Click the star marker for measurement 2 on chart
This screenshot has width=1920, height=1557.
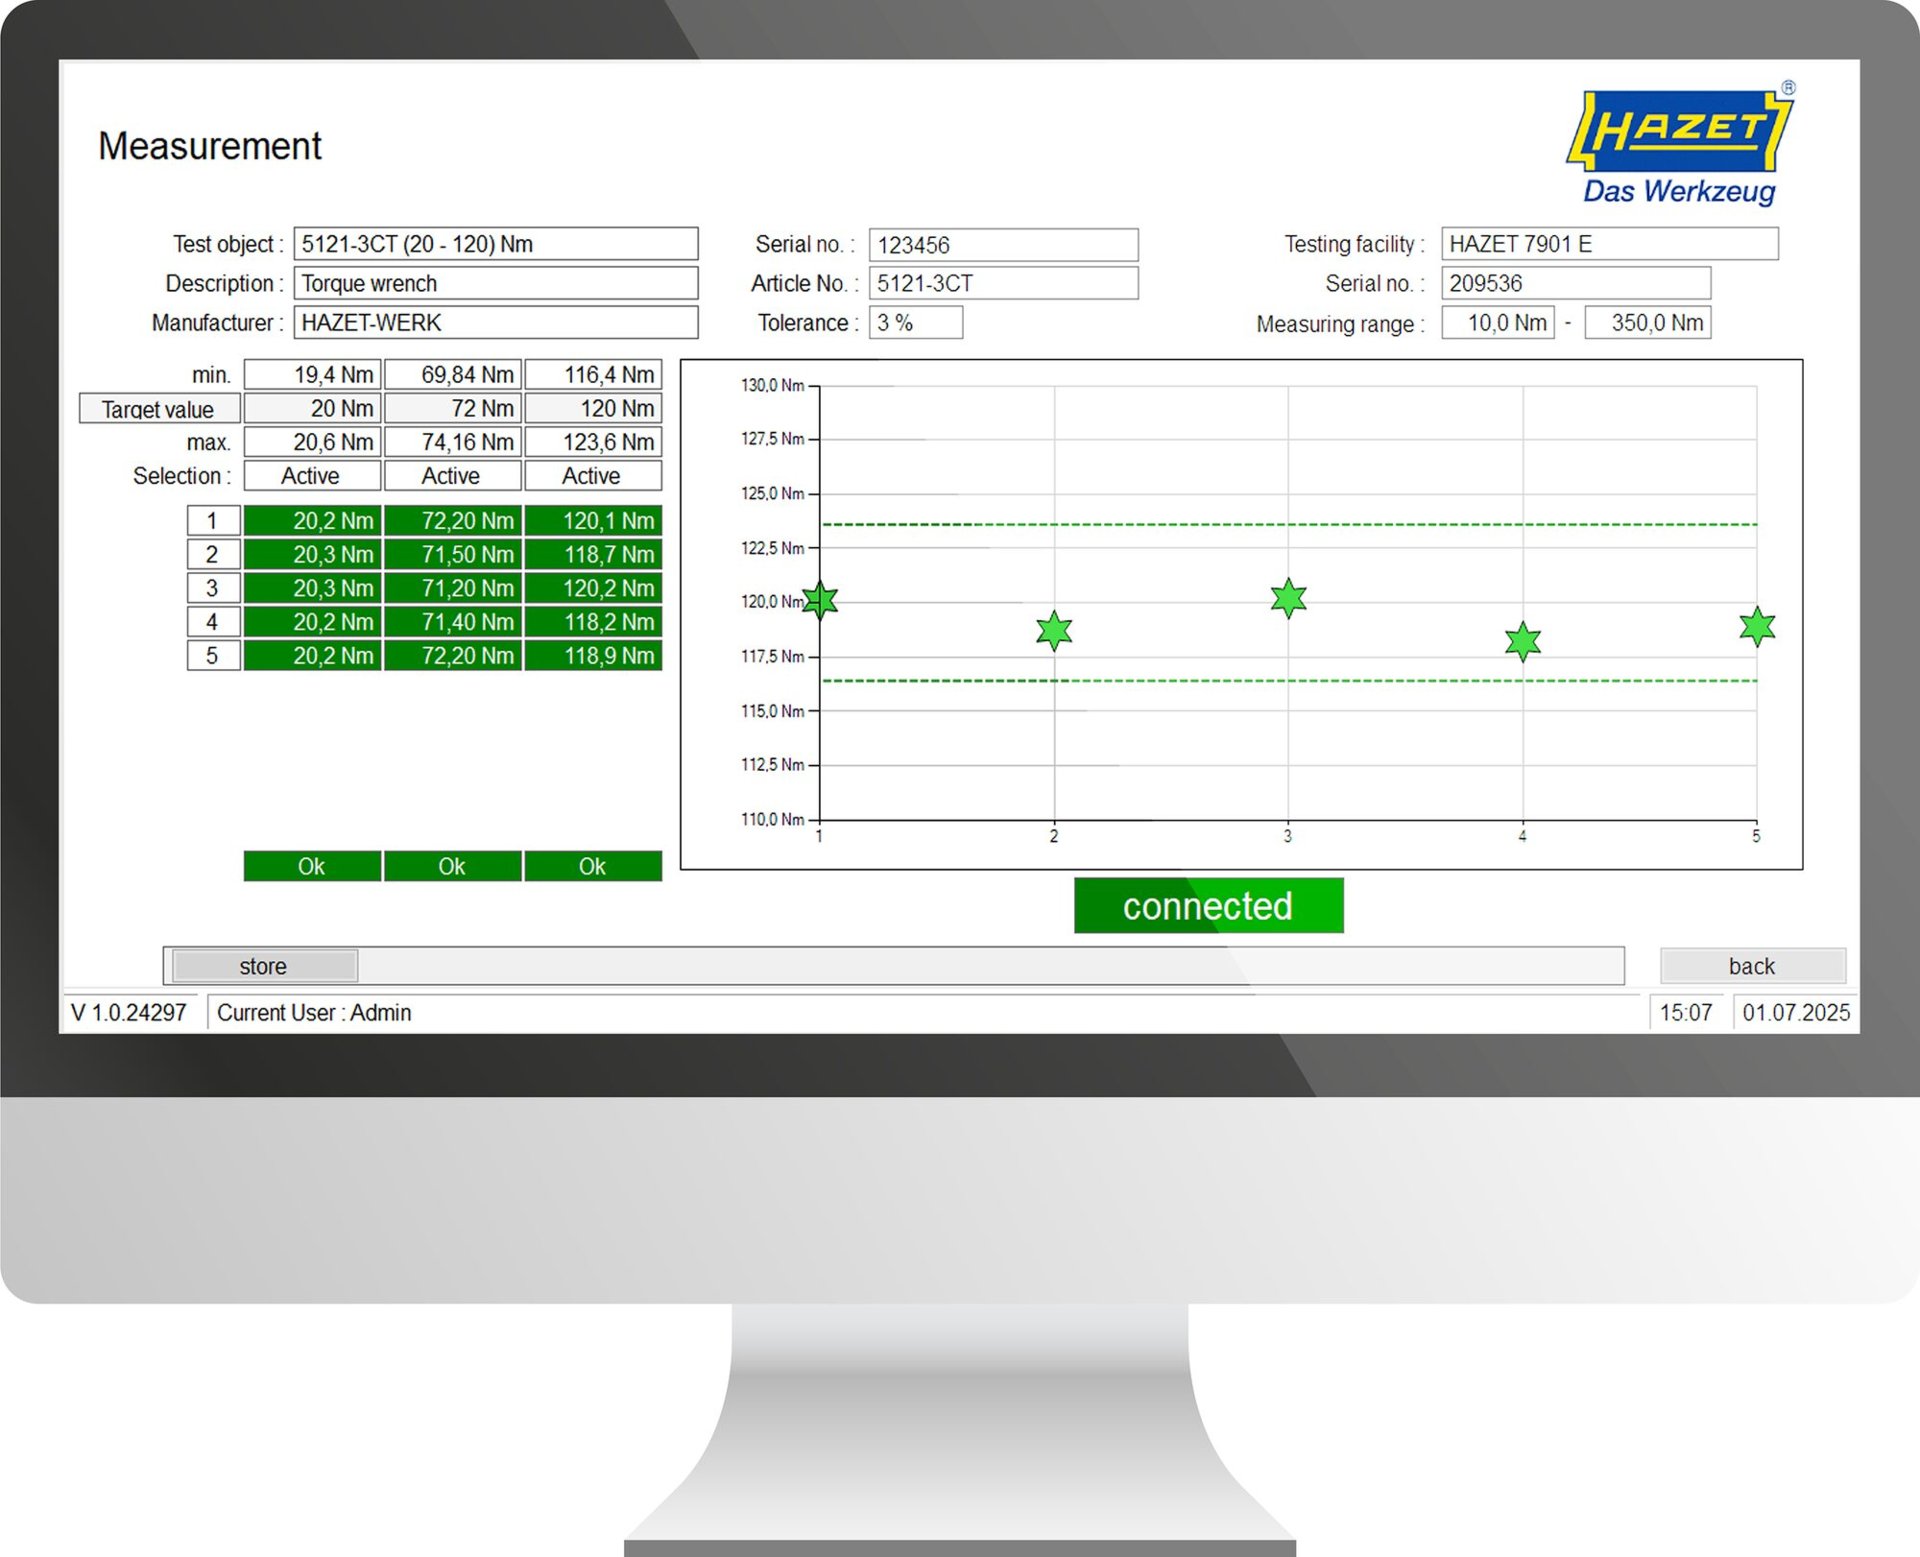(x=1054, y=630)
